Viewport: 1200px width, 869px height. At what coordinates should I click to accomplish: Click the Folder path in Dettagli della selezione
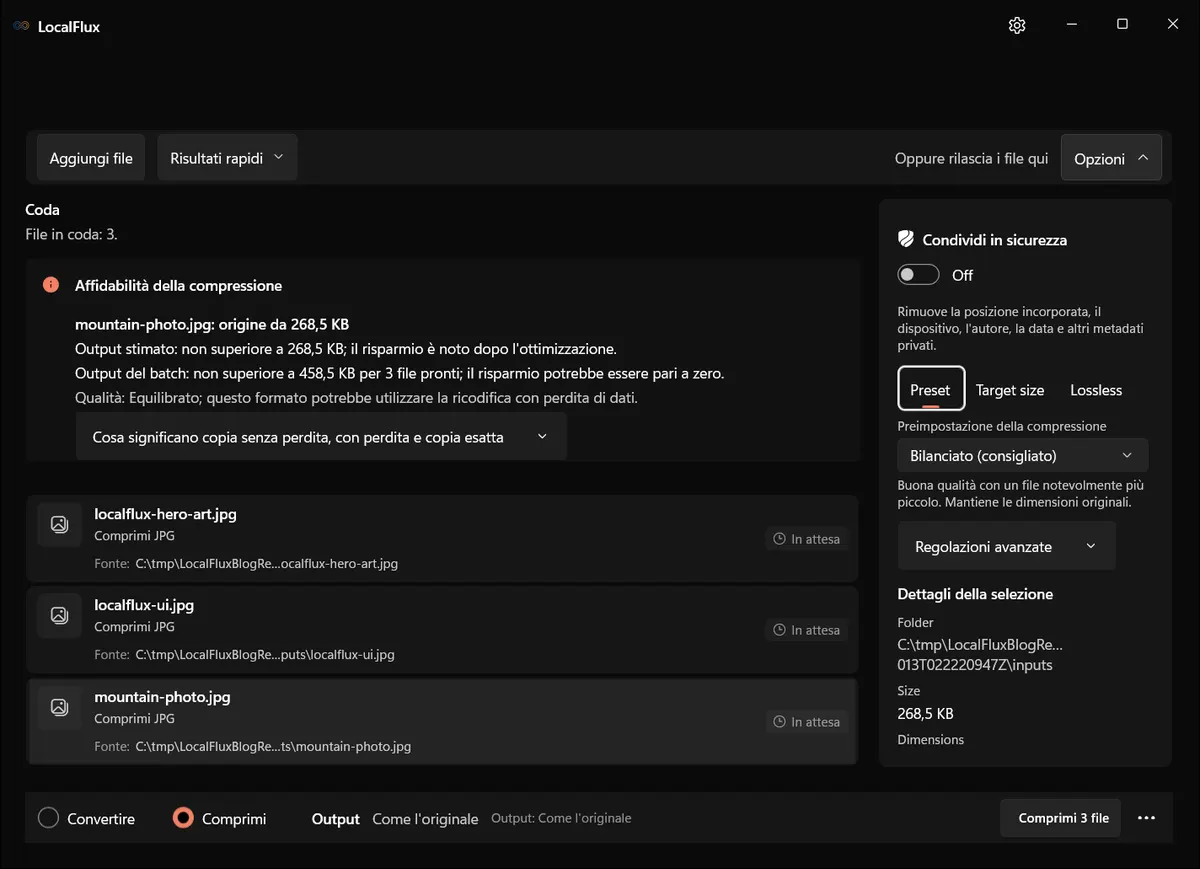980,654
